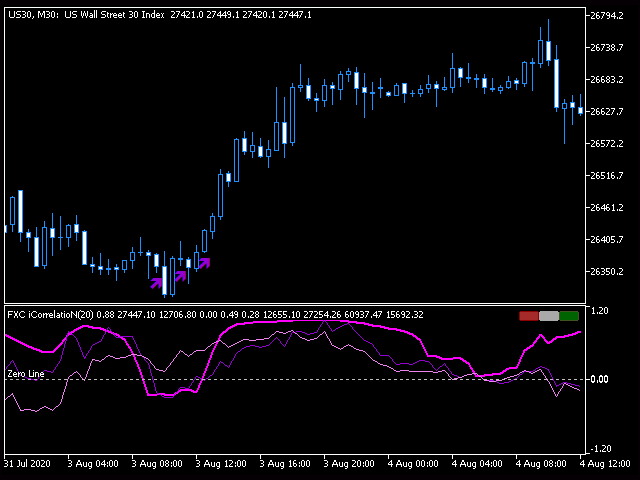Click the red indicator button
The height and width of the screenshot is (480, 640).
coord(529,316)
